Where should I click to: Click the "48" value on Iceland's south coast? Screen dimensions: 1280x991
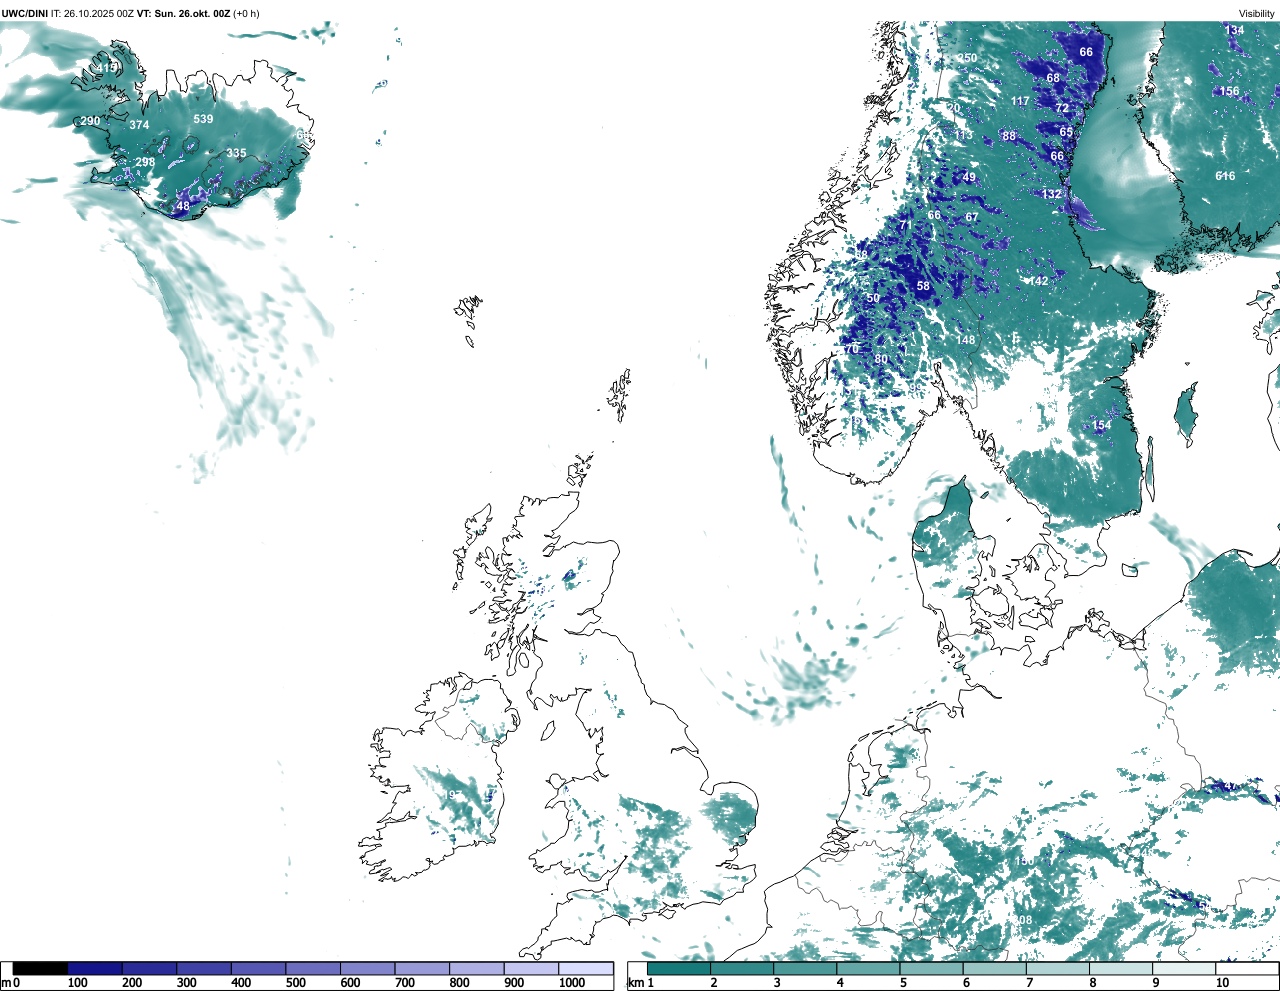(182, 207)
